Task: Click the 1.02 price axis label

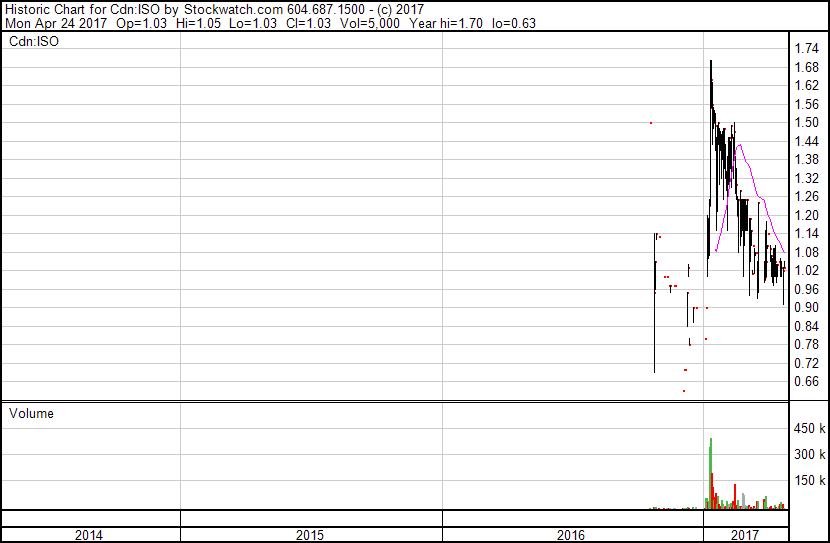Action: pos(807,270)
